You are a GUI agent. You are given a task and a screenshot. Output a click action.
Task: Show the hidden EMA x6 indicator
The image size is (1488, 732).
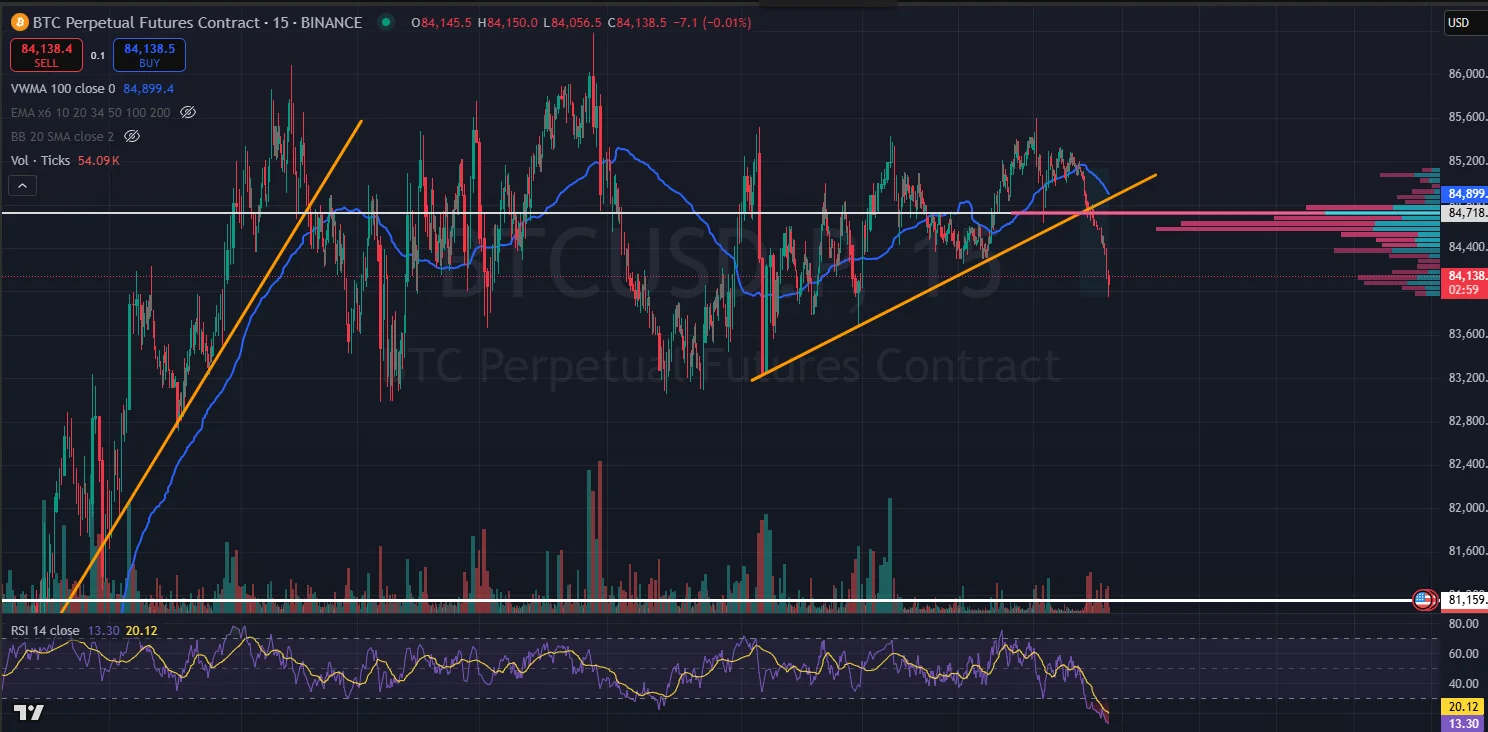(187, 112)
